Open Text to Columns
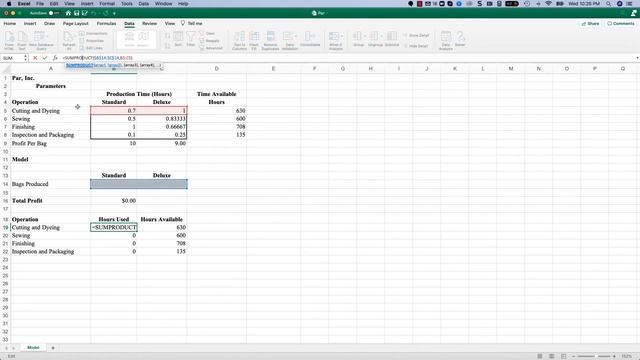This screenshot has width=640, height=360. click(x=240, y=40)
